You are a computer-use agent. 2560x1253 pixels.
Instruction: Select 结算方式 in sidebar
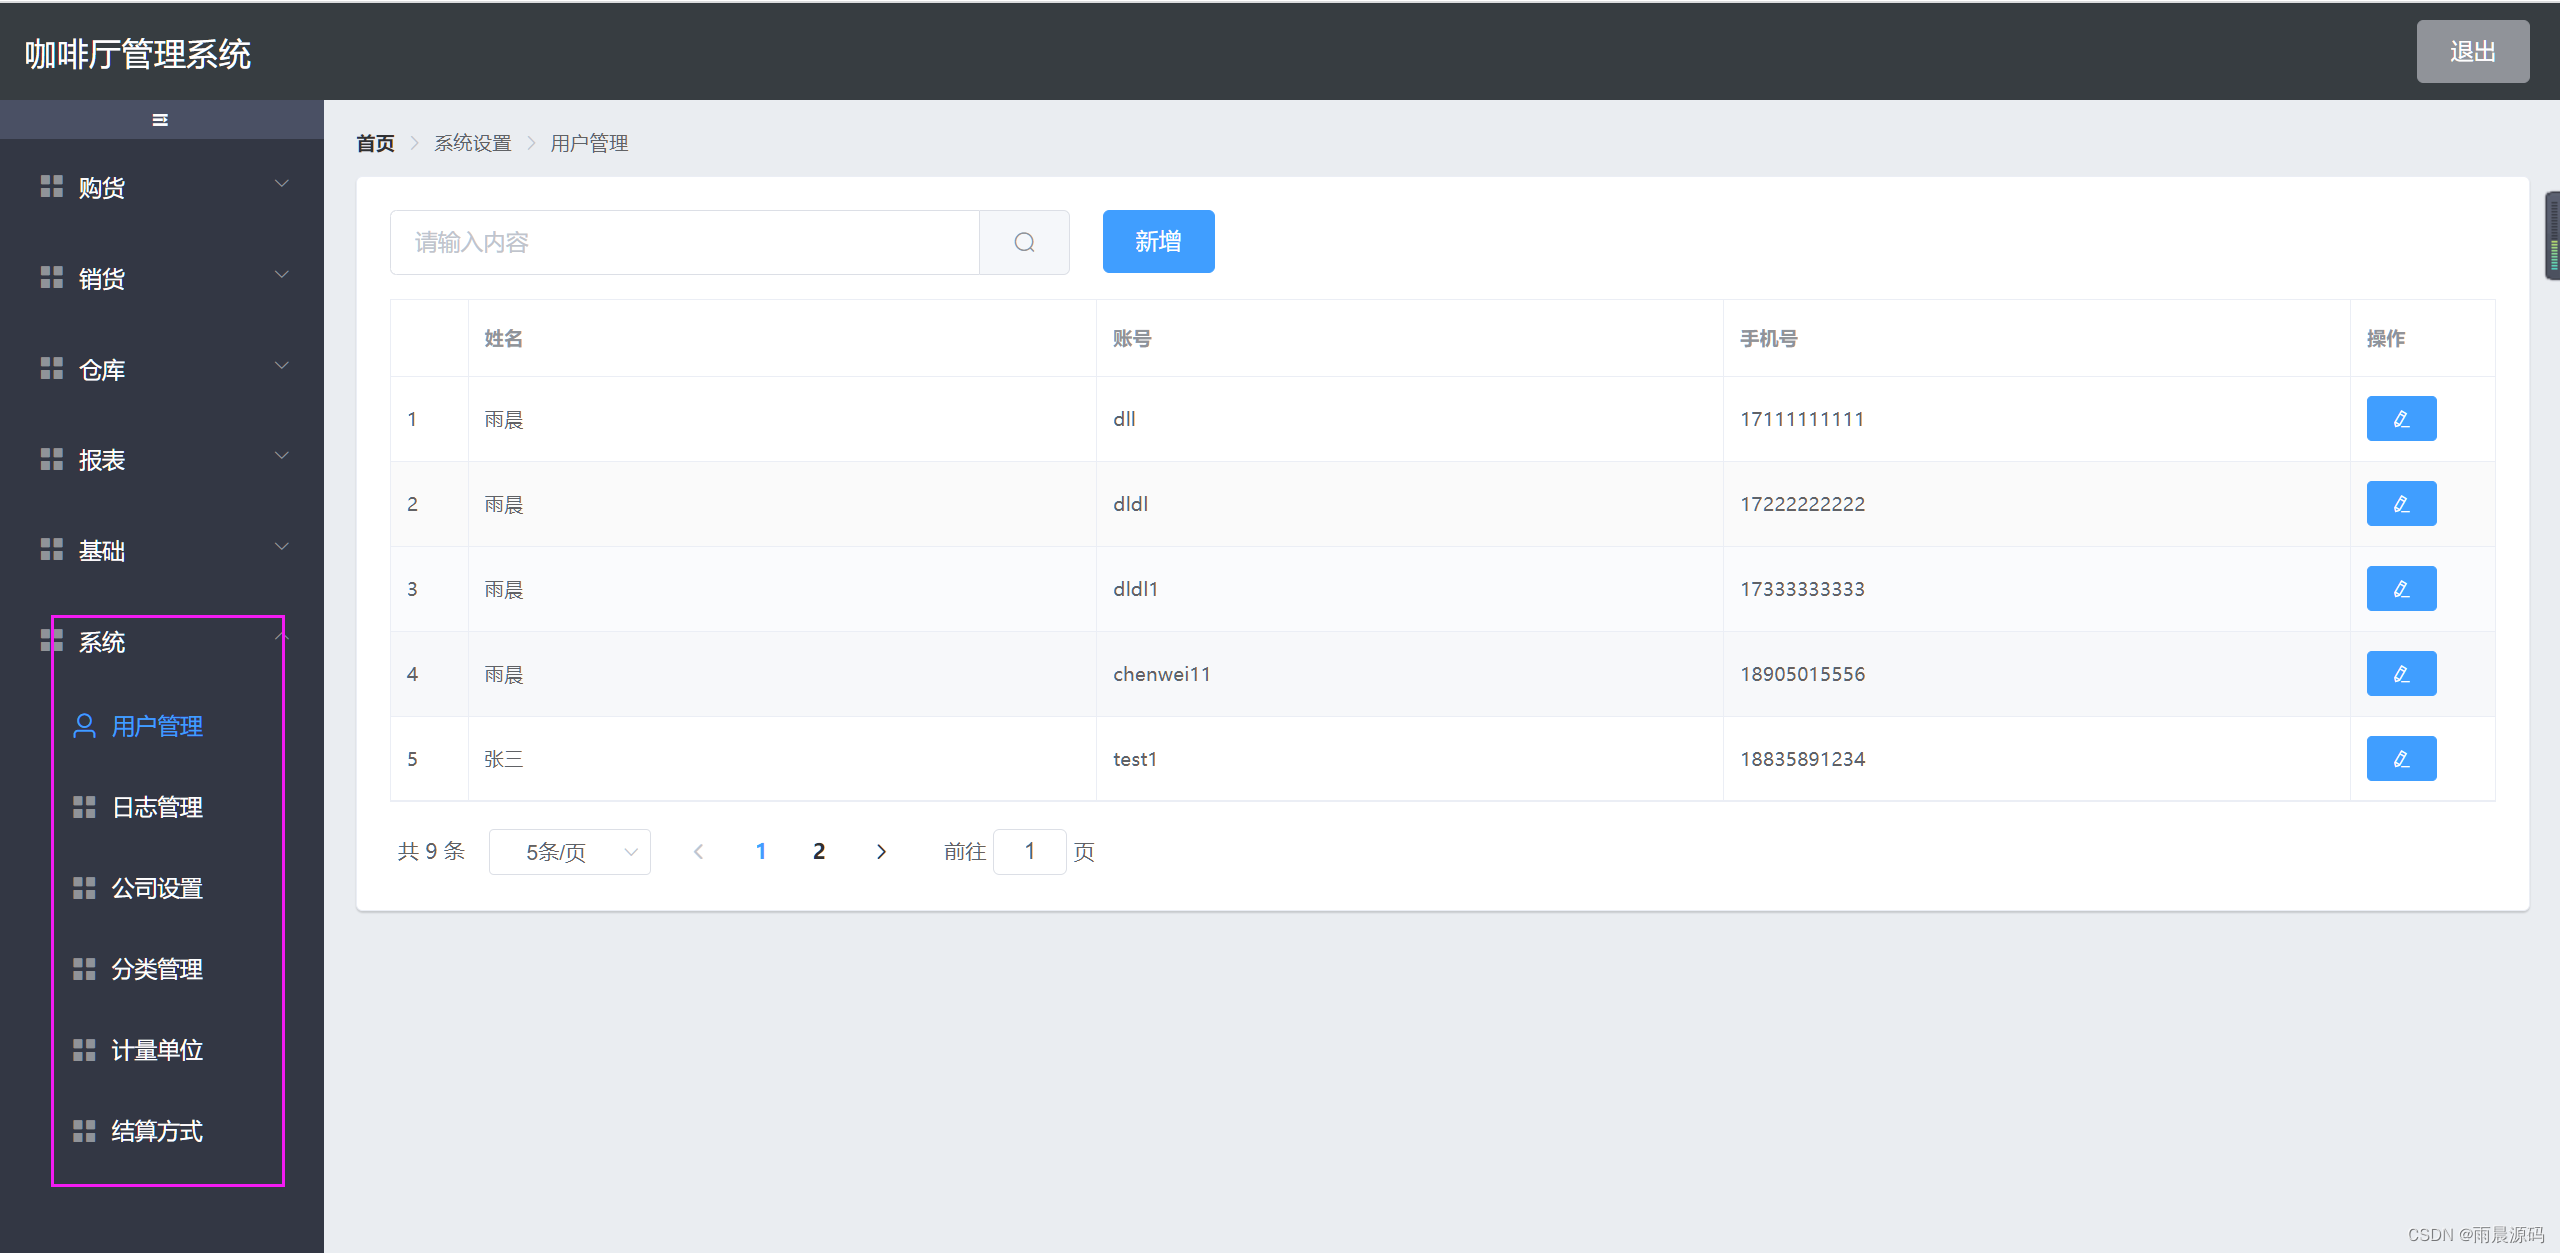pos(157,1131)
